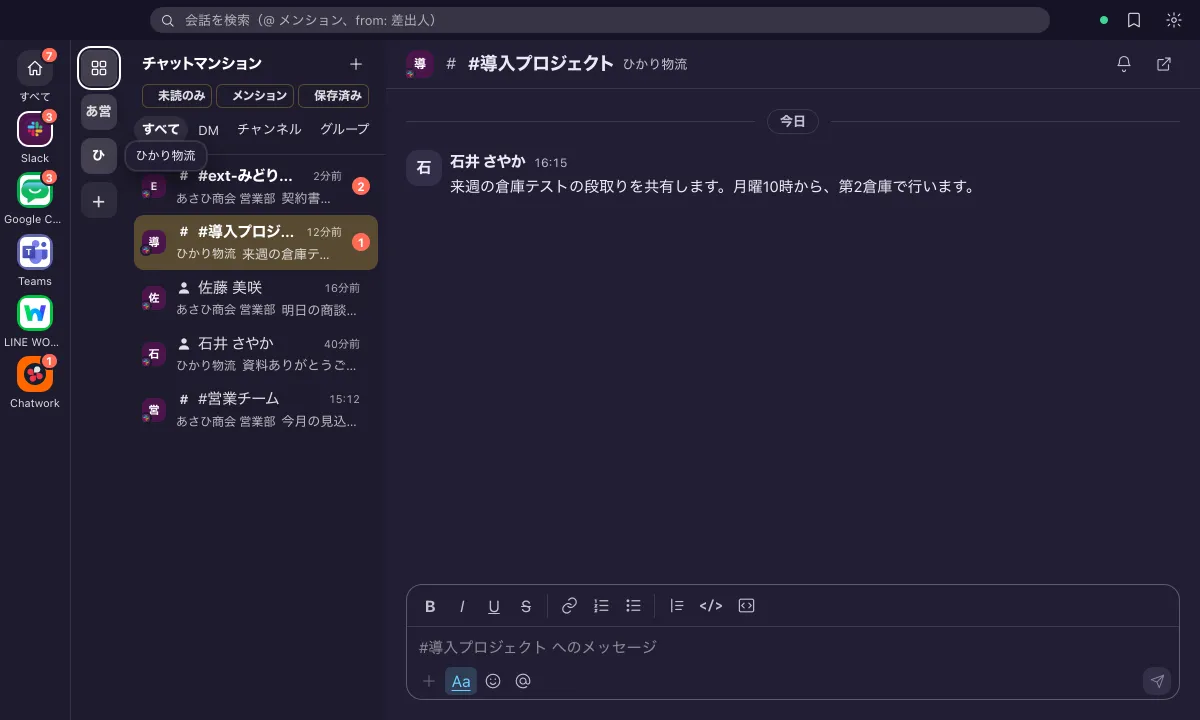Viewport: 1200px width, 720px height.
Task: Open the emoji picker
Action: point(493,681)
